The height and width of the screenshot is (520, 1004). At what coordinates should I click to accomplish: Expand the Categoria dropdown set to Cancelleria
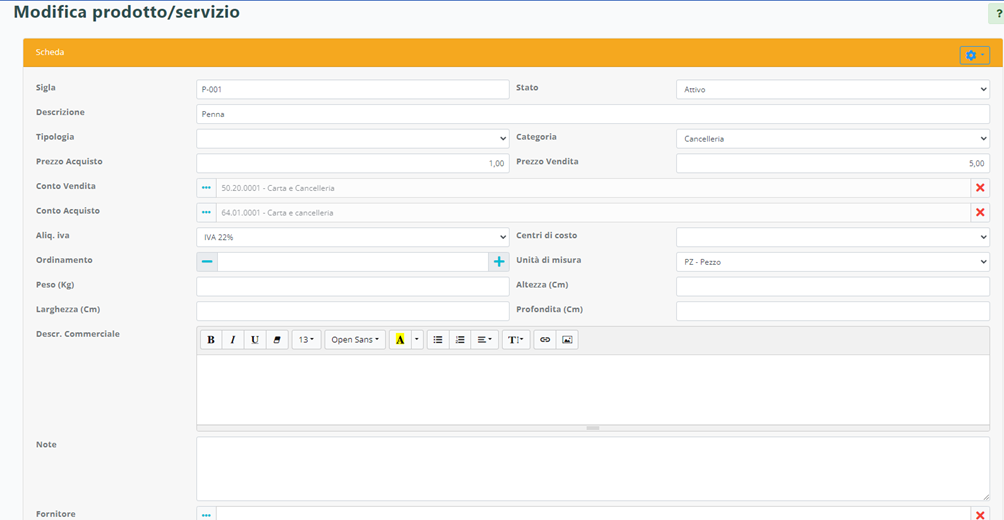point(832,139)
